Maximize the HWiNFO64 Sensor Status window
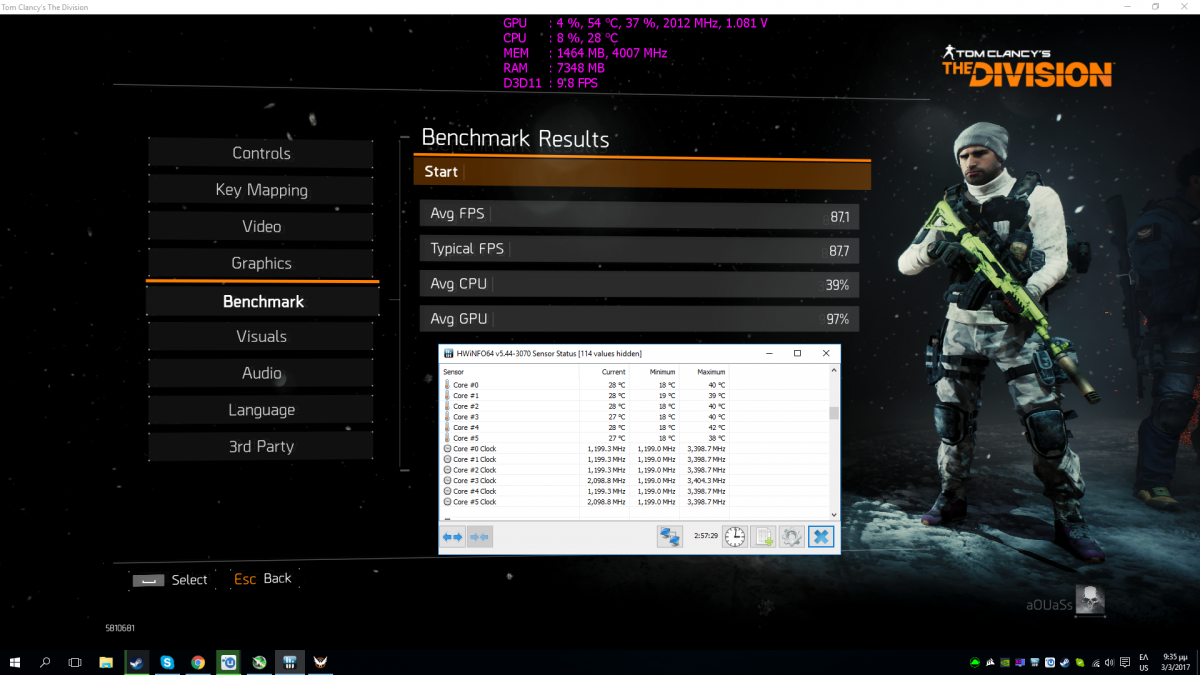This screenshot has width=1200, height=675. tap(797, 353)
